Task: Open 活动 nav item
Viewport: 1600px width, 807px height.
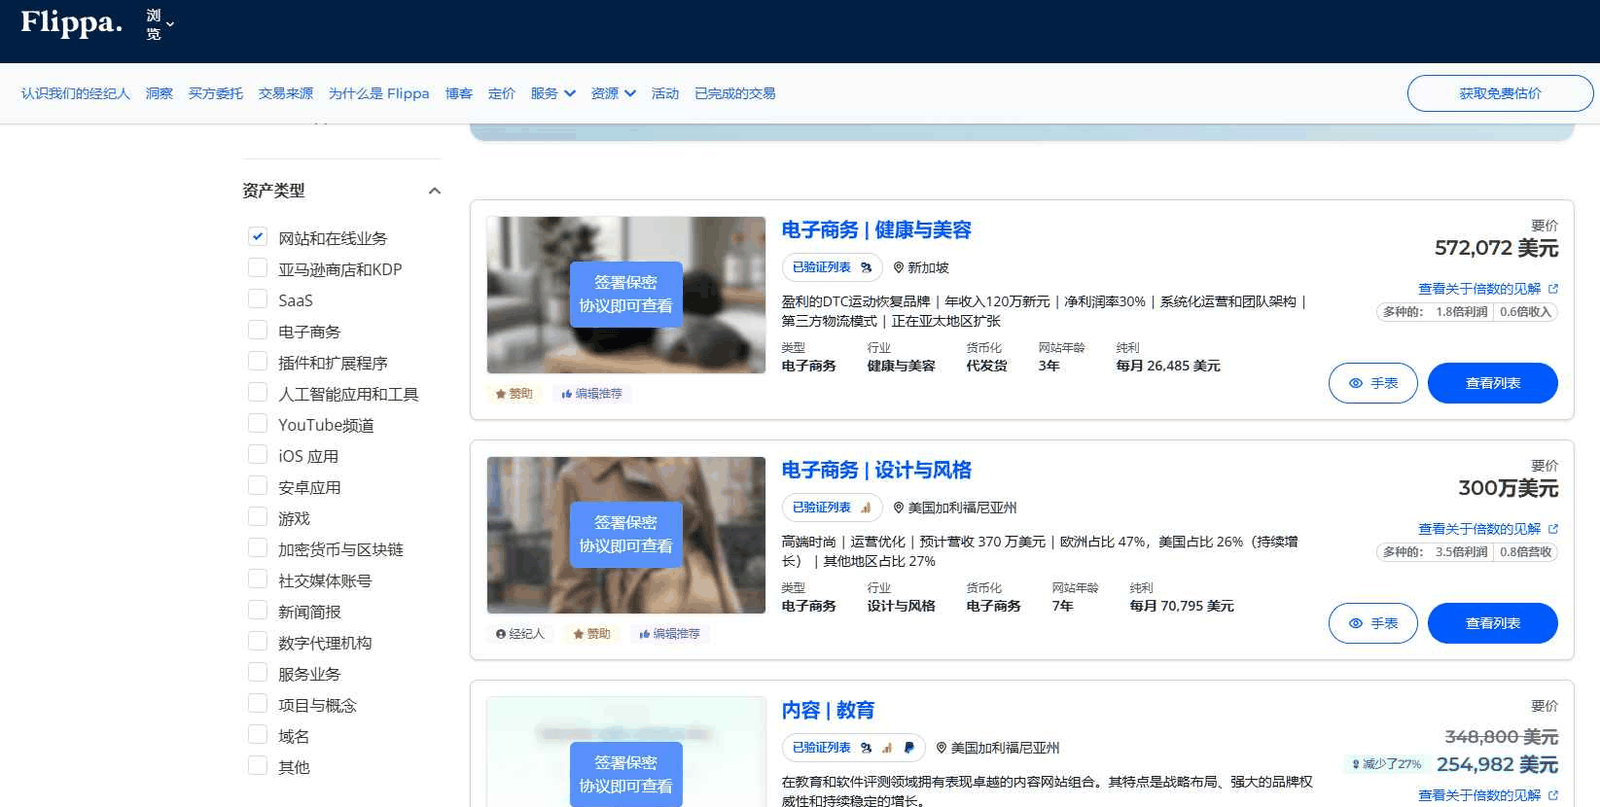Action: (665, 93)
